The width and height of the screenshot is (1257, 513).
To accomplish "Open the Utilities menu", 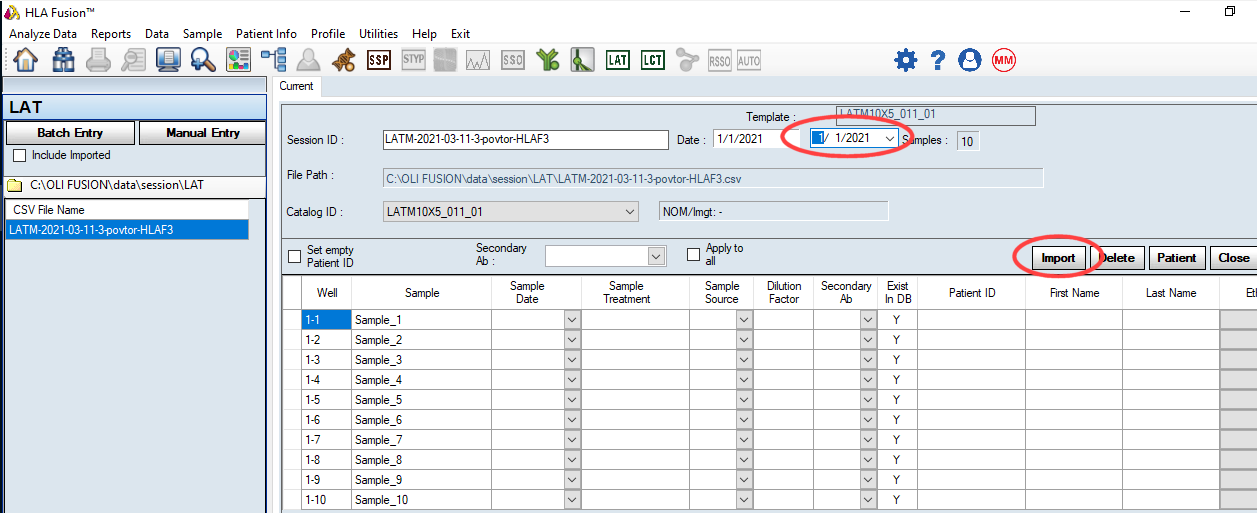I will (379, 33).
